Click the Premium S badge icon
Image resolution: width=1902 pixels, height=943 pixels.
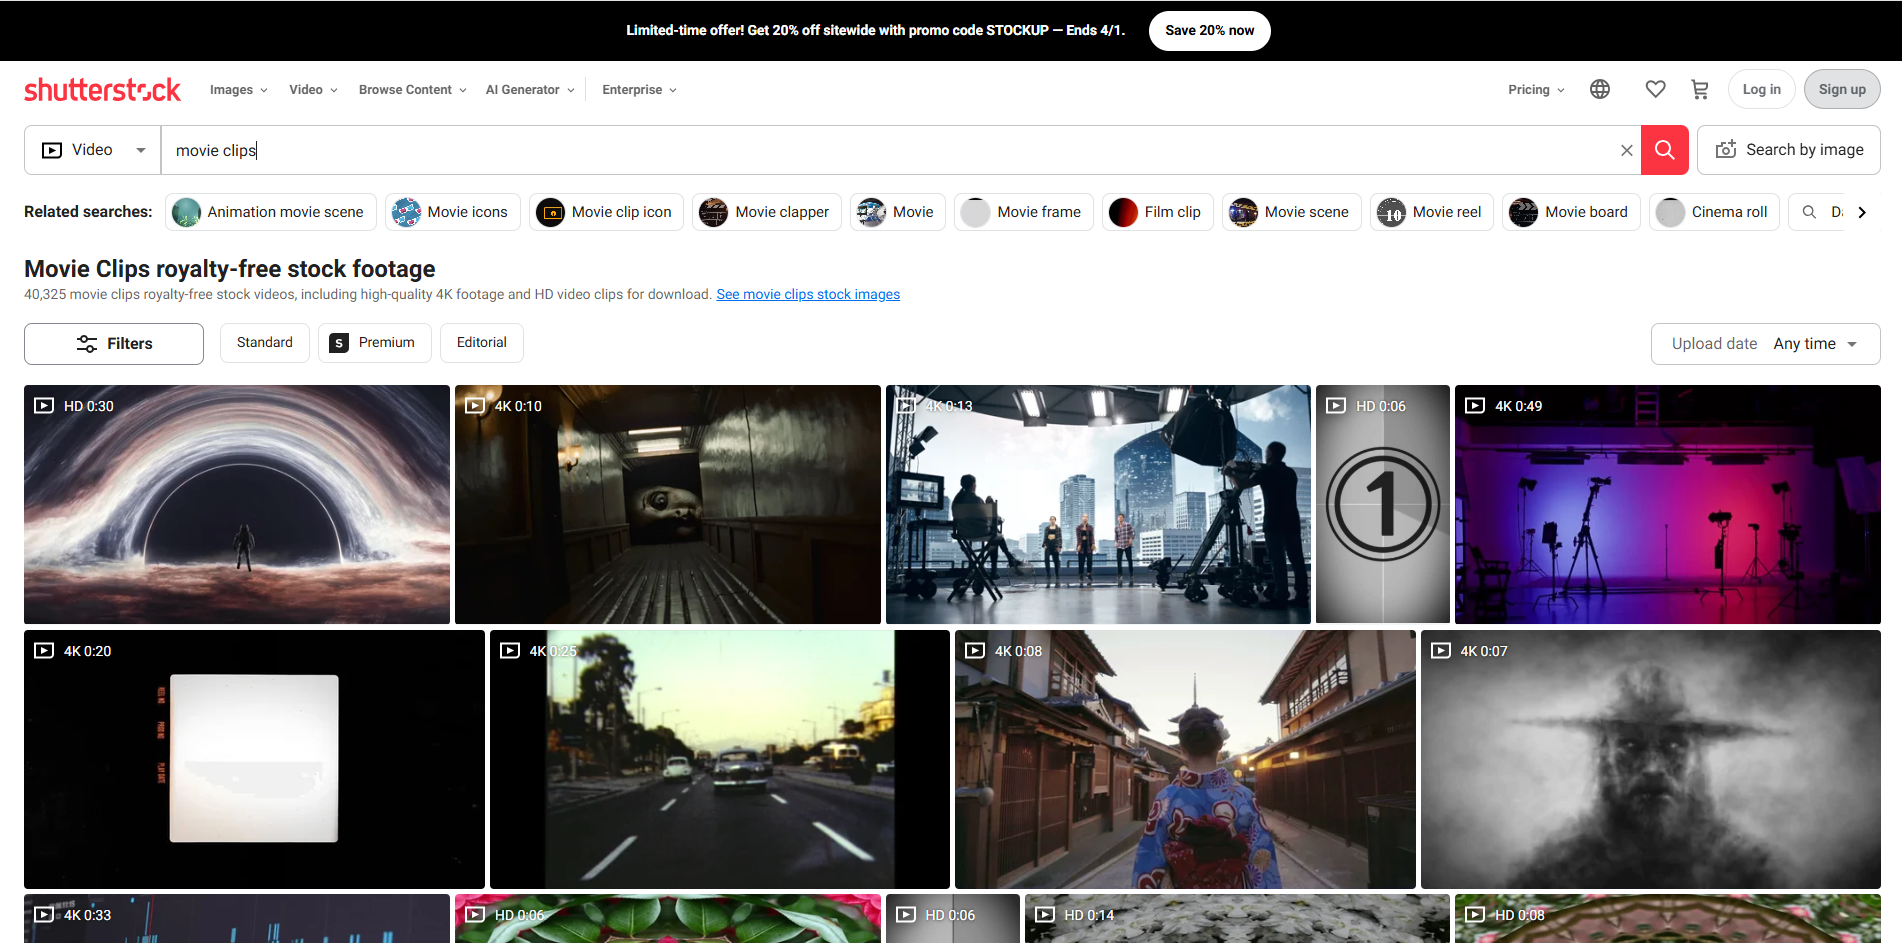[x=340, y=343]
